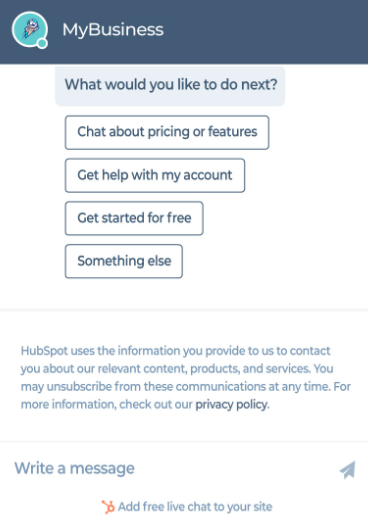This screenshot has height=521, width=368.
Task: Click the HubSpot data consent notice text
Action: 185,378
